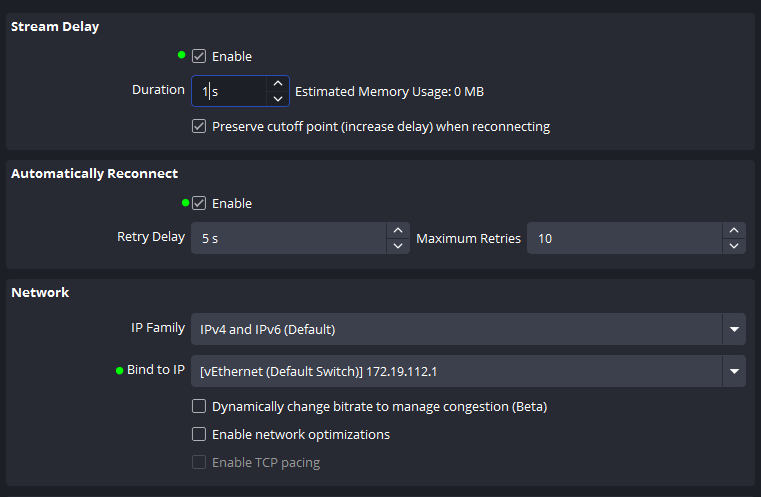Click the Retry Delay label
This screenshot has width=761, height=497.
point(151,237)
